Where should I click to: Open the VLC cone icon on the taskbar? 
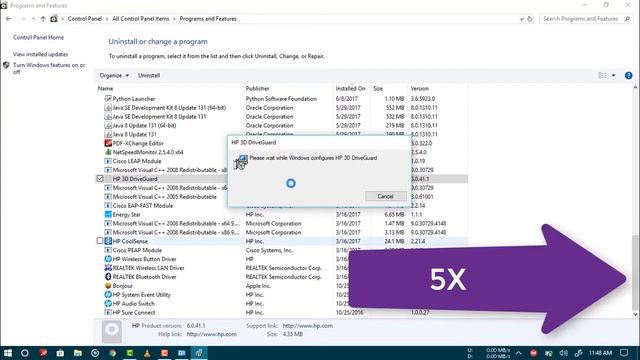(147, 353)
